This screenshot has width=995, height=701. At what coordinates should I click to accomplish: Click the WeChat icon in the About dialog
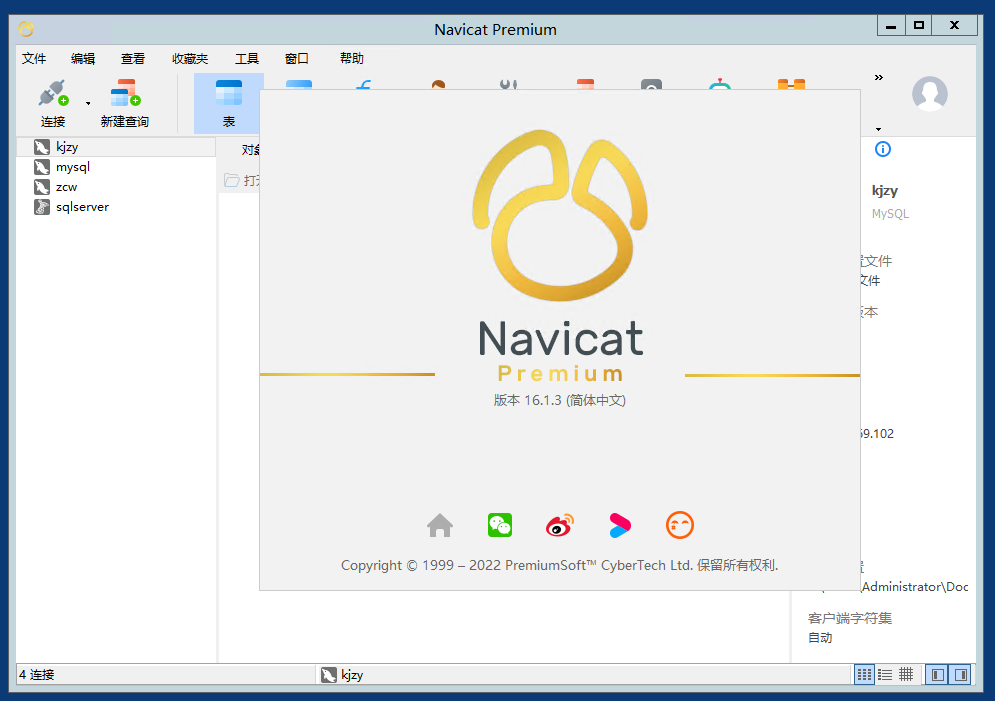point(500,525)
